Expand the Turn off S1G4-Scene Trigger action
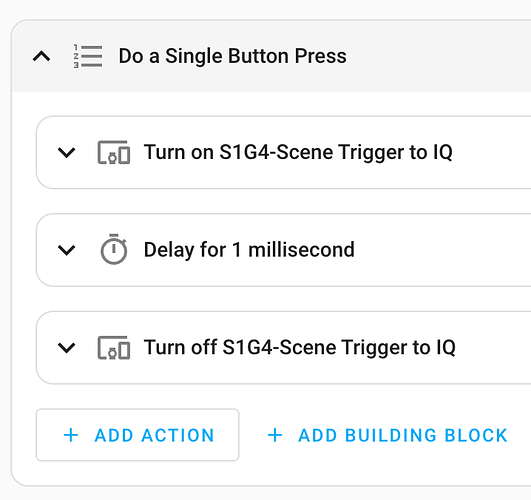The image size is (531, 500). [x=66, y=348]
